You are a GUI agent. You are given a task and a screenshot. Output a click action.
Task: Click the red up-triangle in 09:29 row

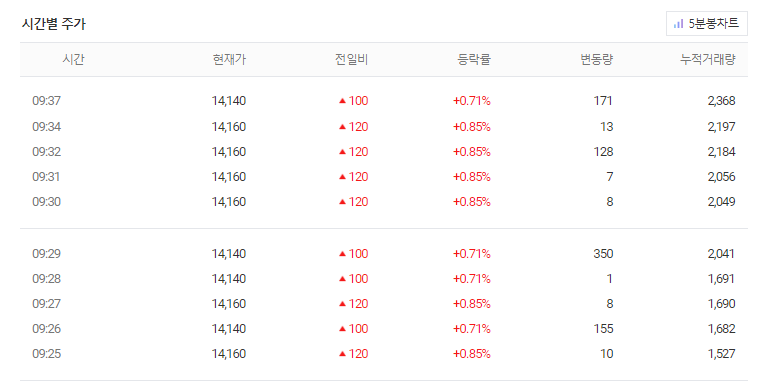point(342,254)
